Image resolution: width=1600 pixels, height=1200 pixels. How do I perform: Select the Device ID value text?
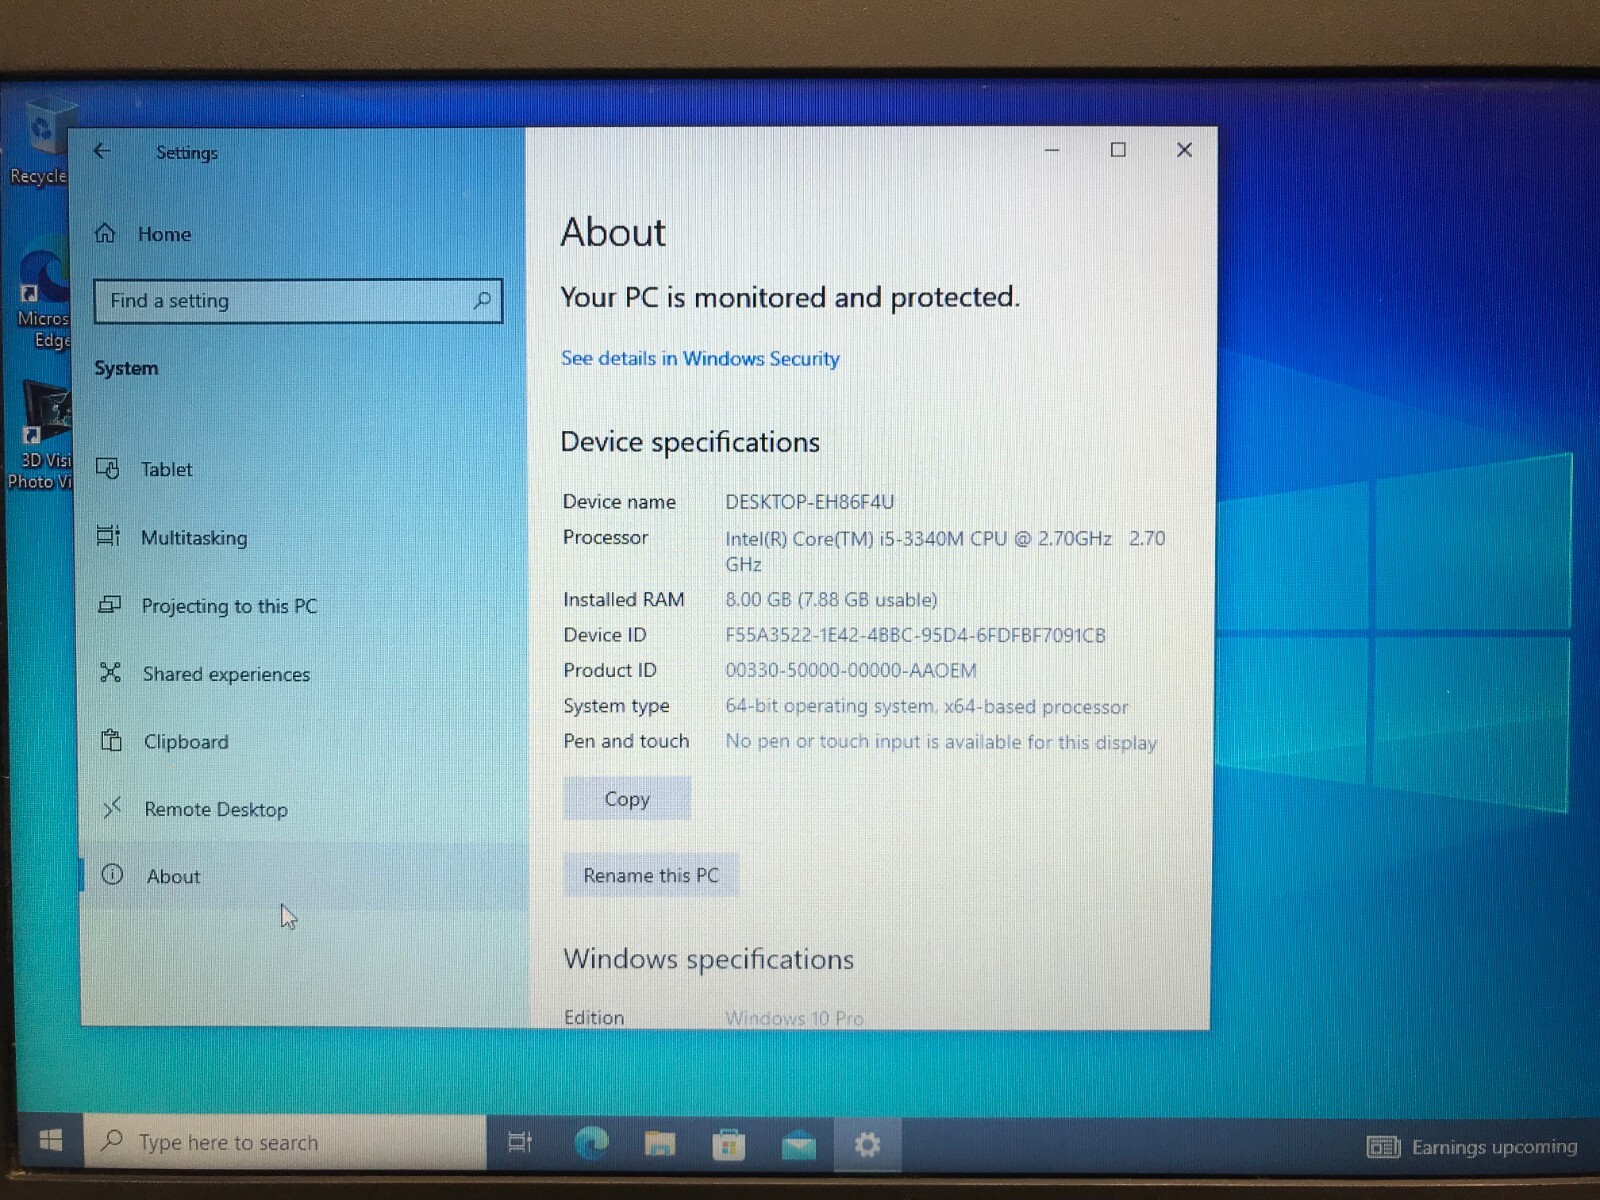(x=915, y=636)
